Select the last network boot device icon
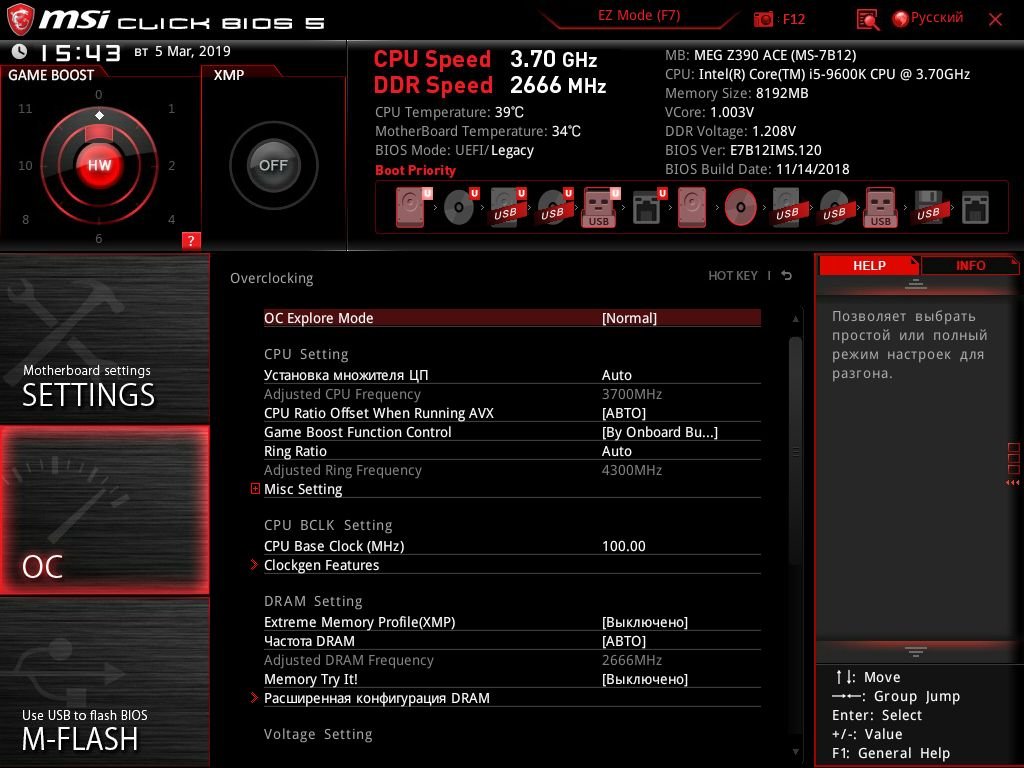The image size is (1024, 768). (x=975, y=207)
